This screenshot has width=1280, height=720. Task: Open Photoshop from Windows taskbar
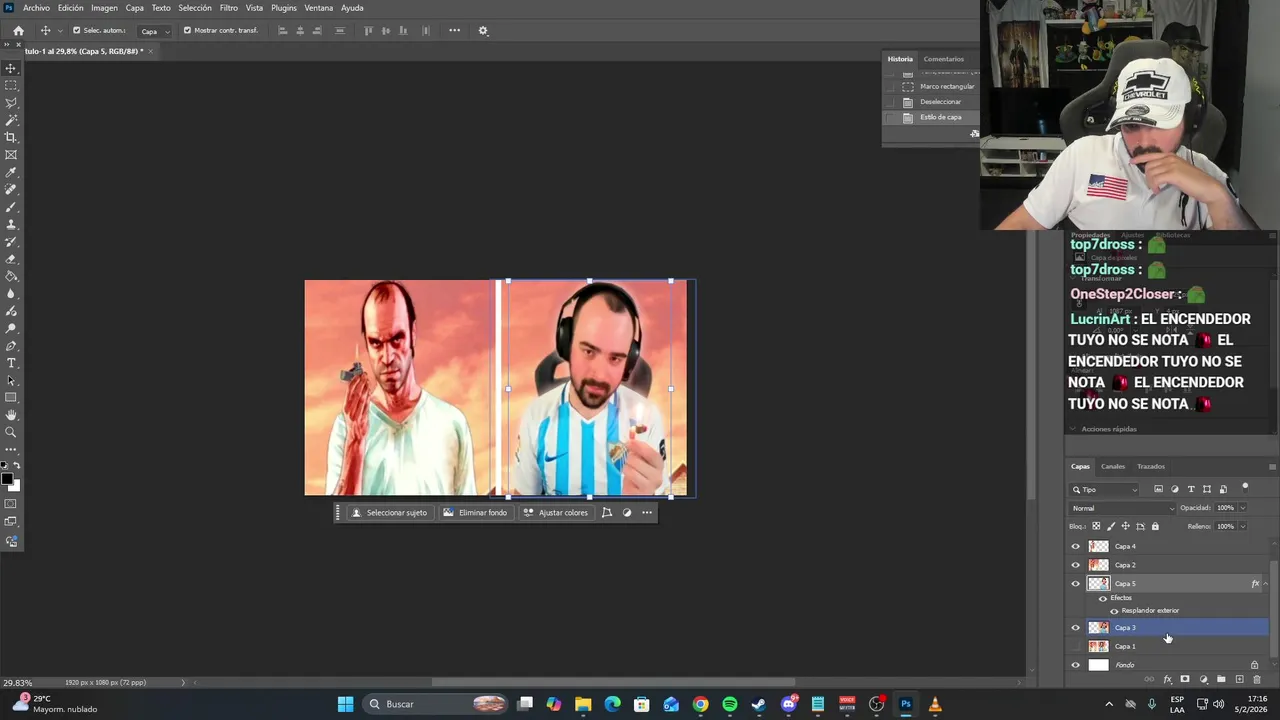click(906, 704)
